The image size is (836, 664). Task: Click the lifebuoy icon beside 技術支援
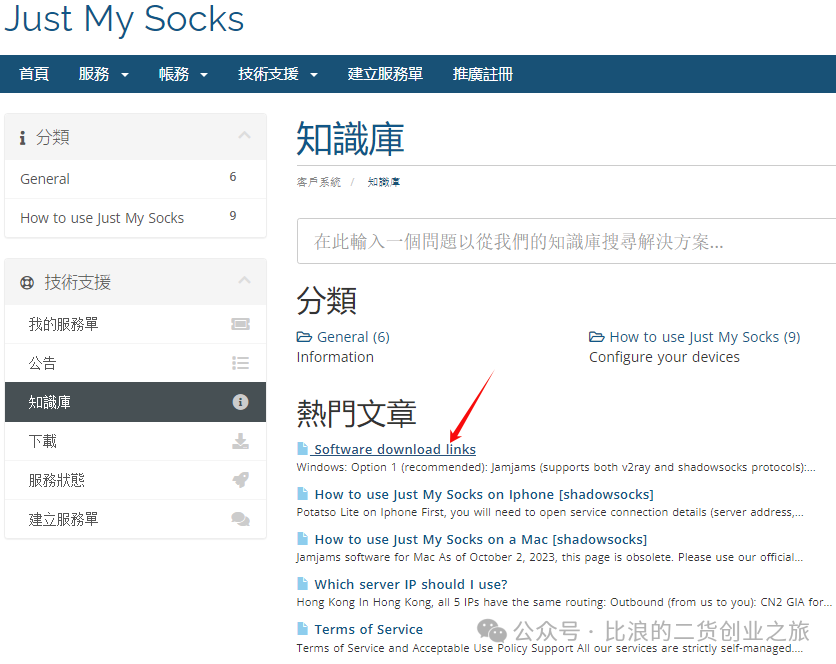click(27, 283)
